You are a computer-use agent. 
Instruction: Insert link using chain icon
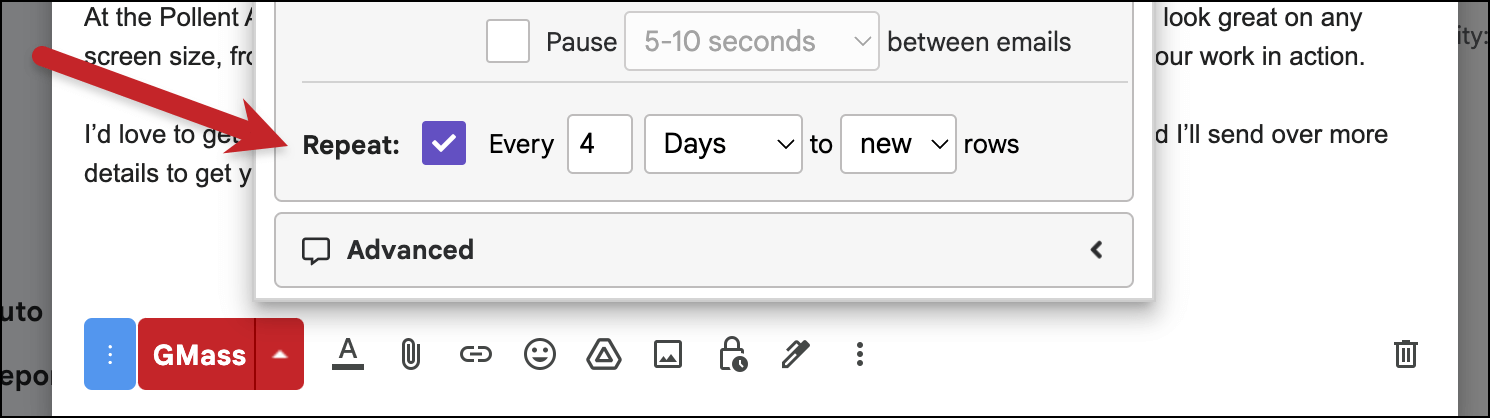(x=475, y=354)
